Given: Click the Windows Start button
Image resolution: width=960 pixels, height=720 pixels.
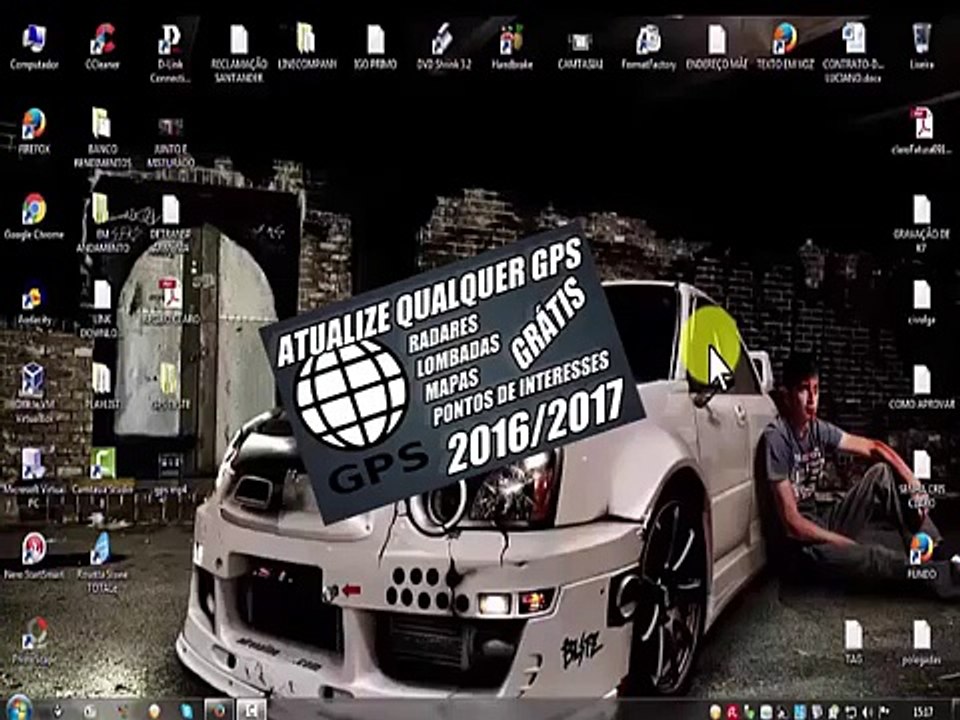Looking at the screenshot, I should tap(18, 709).
